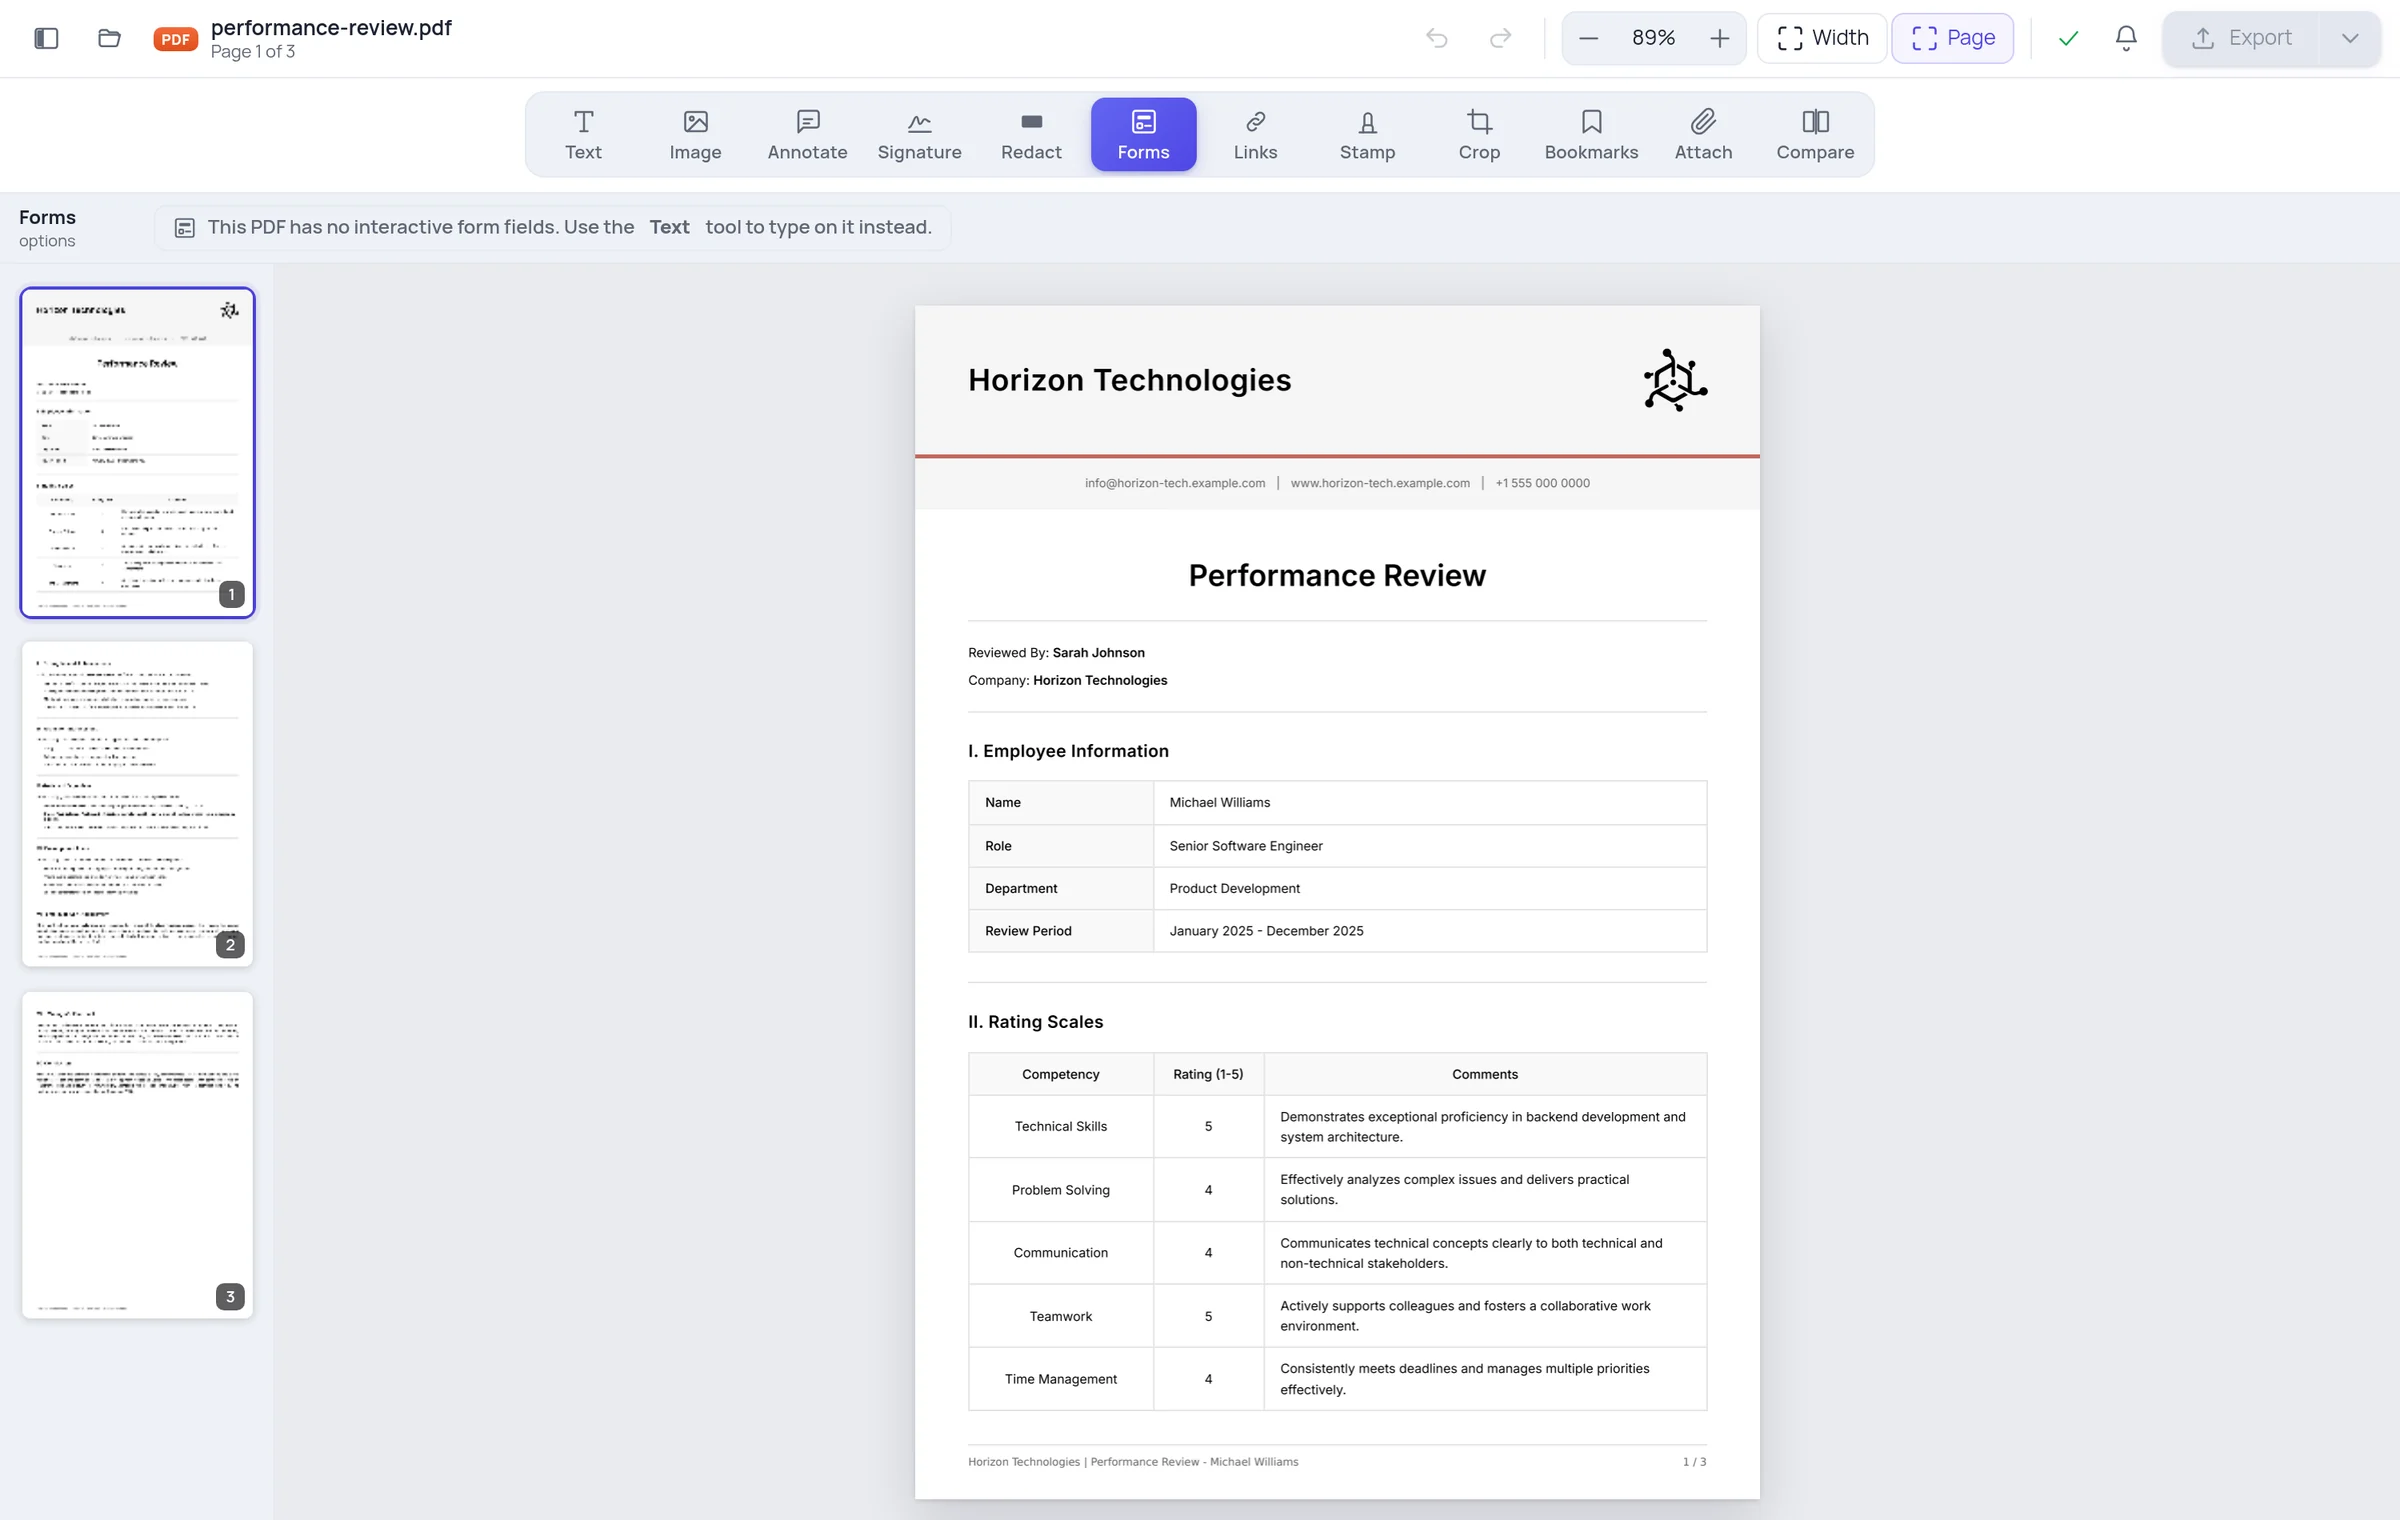Click the 'Teamwork' competency cell
Screen dimensions: 2400x1520
tap(1060, 1317)
